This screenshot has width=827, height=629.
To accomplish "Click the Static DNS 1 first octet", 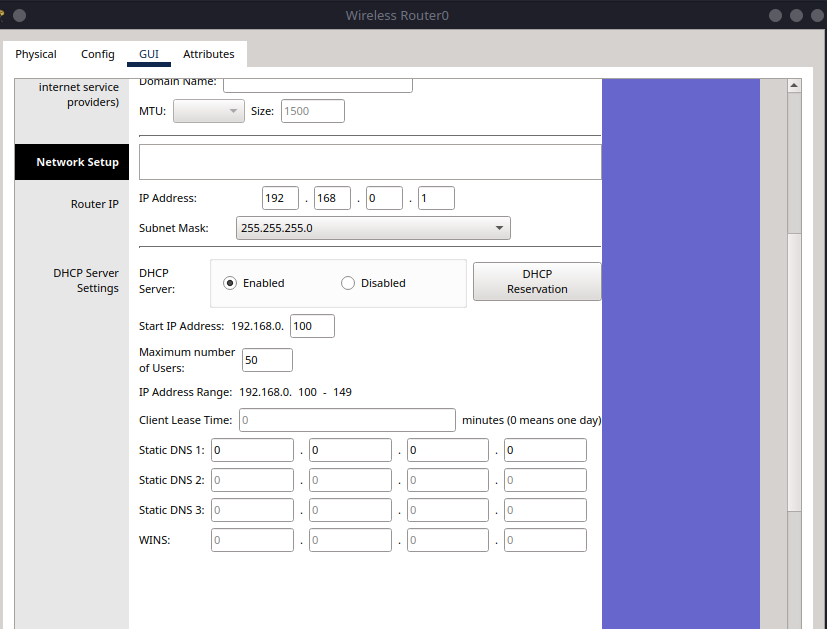I will [x=252, y=450].
